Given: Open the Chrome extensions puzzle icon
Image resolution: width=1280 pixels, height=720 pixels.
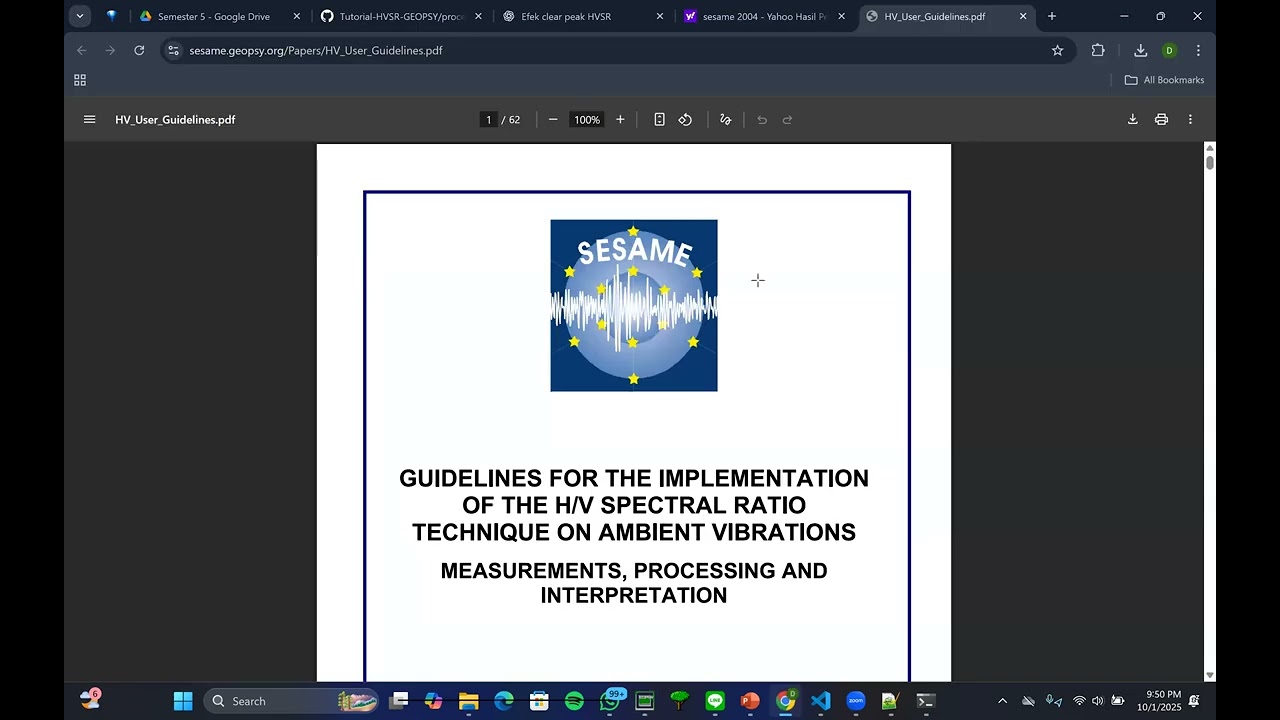Looking at the screenshot, I should (1098, 50).
